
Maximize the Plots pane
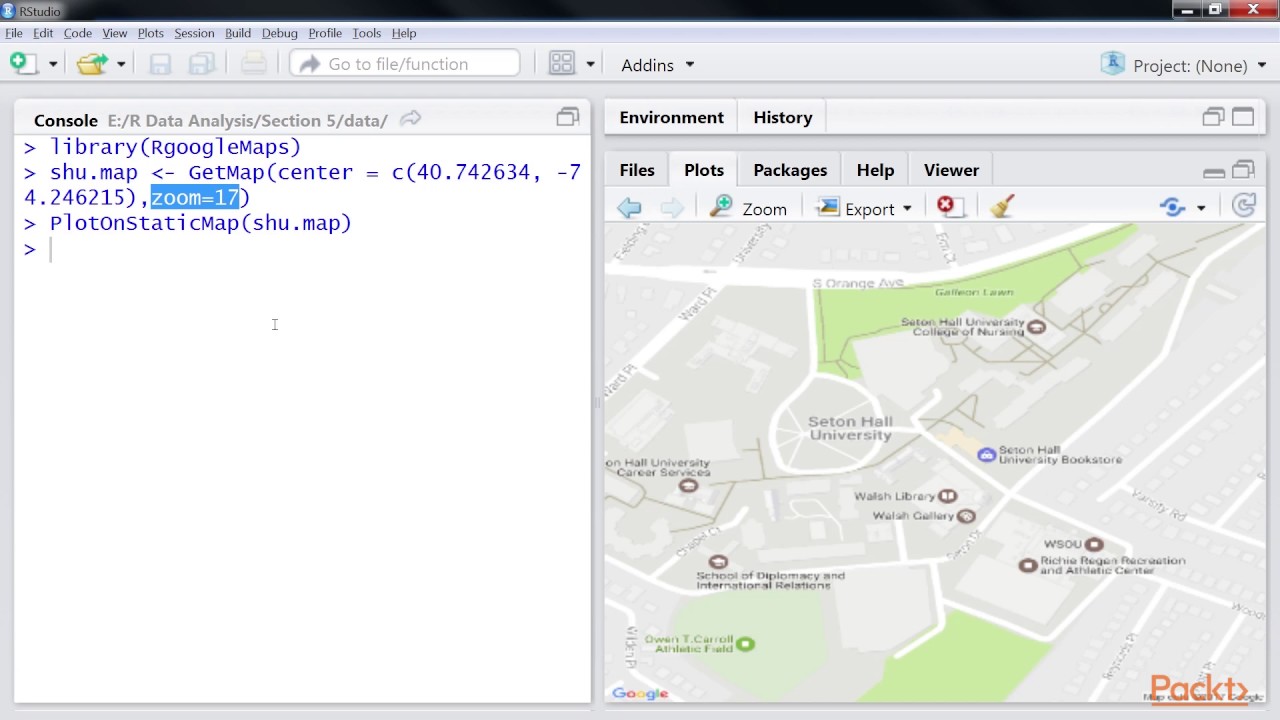click(x=1243, y=170)
